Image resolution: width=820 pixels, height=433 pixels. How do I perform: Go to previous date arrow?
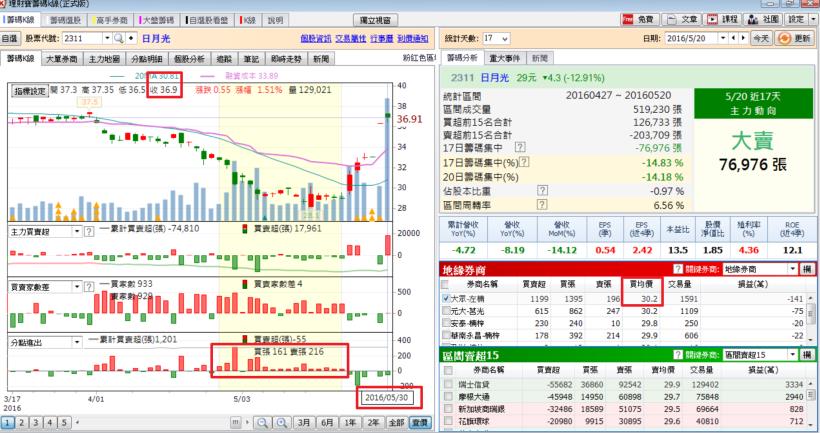click(x=733, y=38)
